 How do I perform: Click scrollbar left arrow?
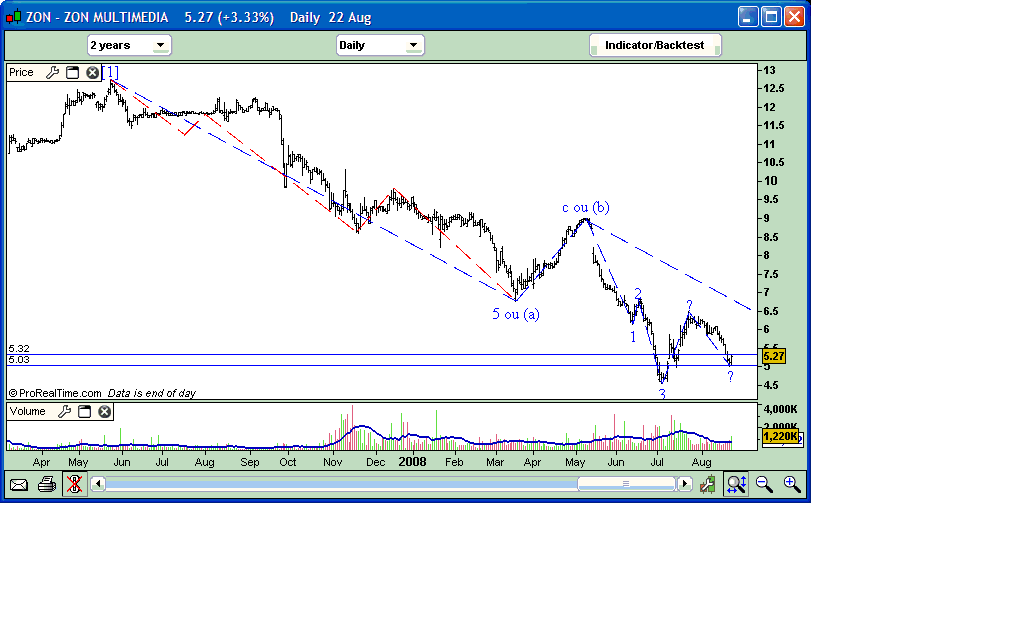click(x=98, y=484)
